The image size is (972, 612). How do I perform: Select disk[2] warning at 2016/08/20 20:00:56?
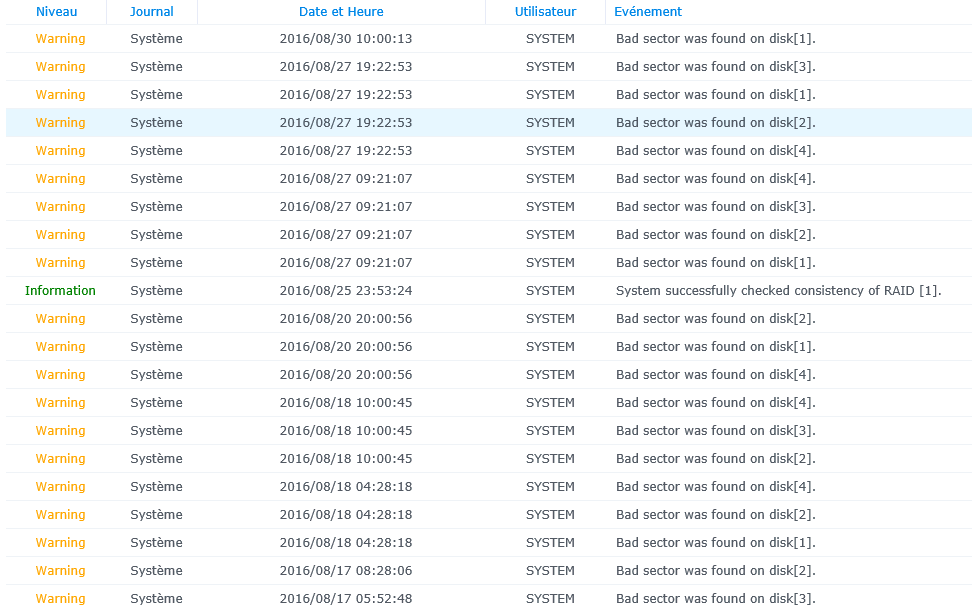(x=489, y=319)
